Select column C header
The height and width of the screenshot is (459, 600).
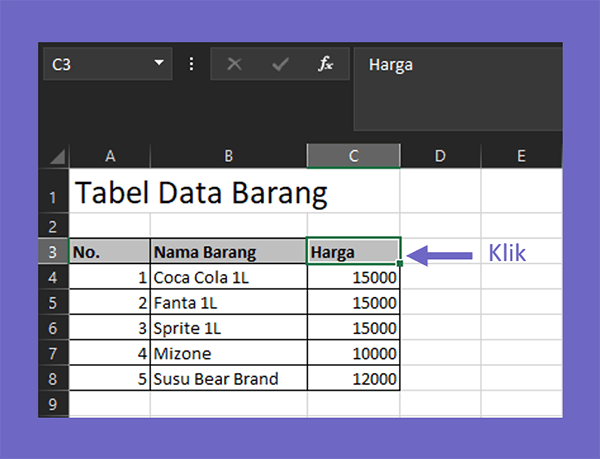click(x=354, y=156)
